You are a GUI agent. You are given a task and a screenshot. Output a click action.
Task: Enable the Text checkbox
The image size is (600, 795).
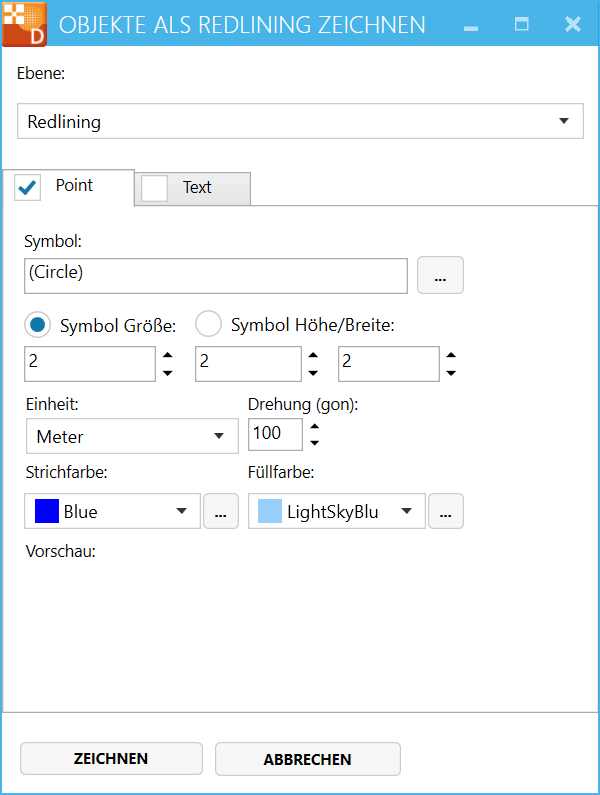tap(155, 188)
